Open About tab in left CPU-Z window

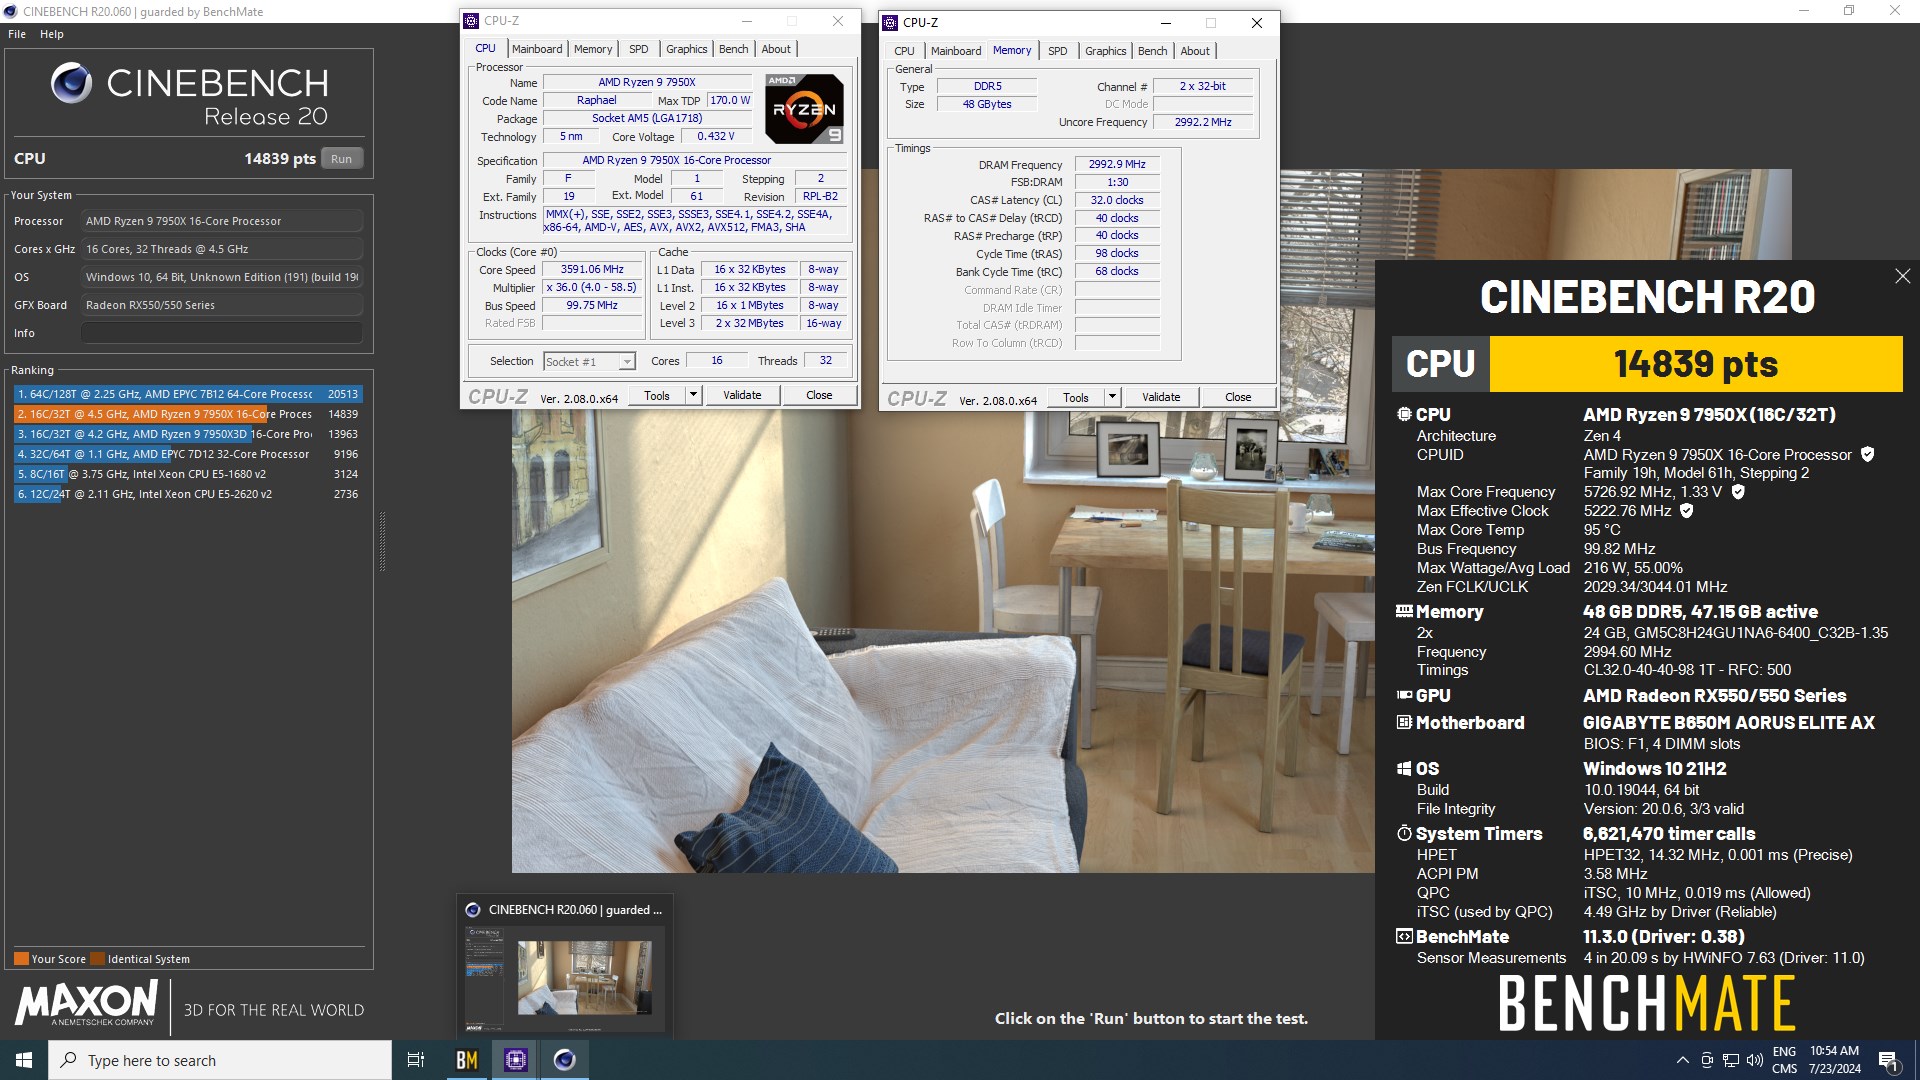[x=776, y=49]
